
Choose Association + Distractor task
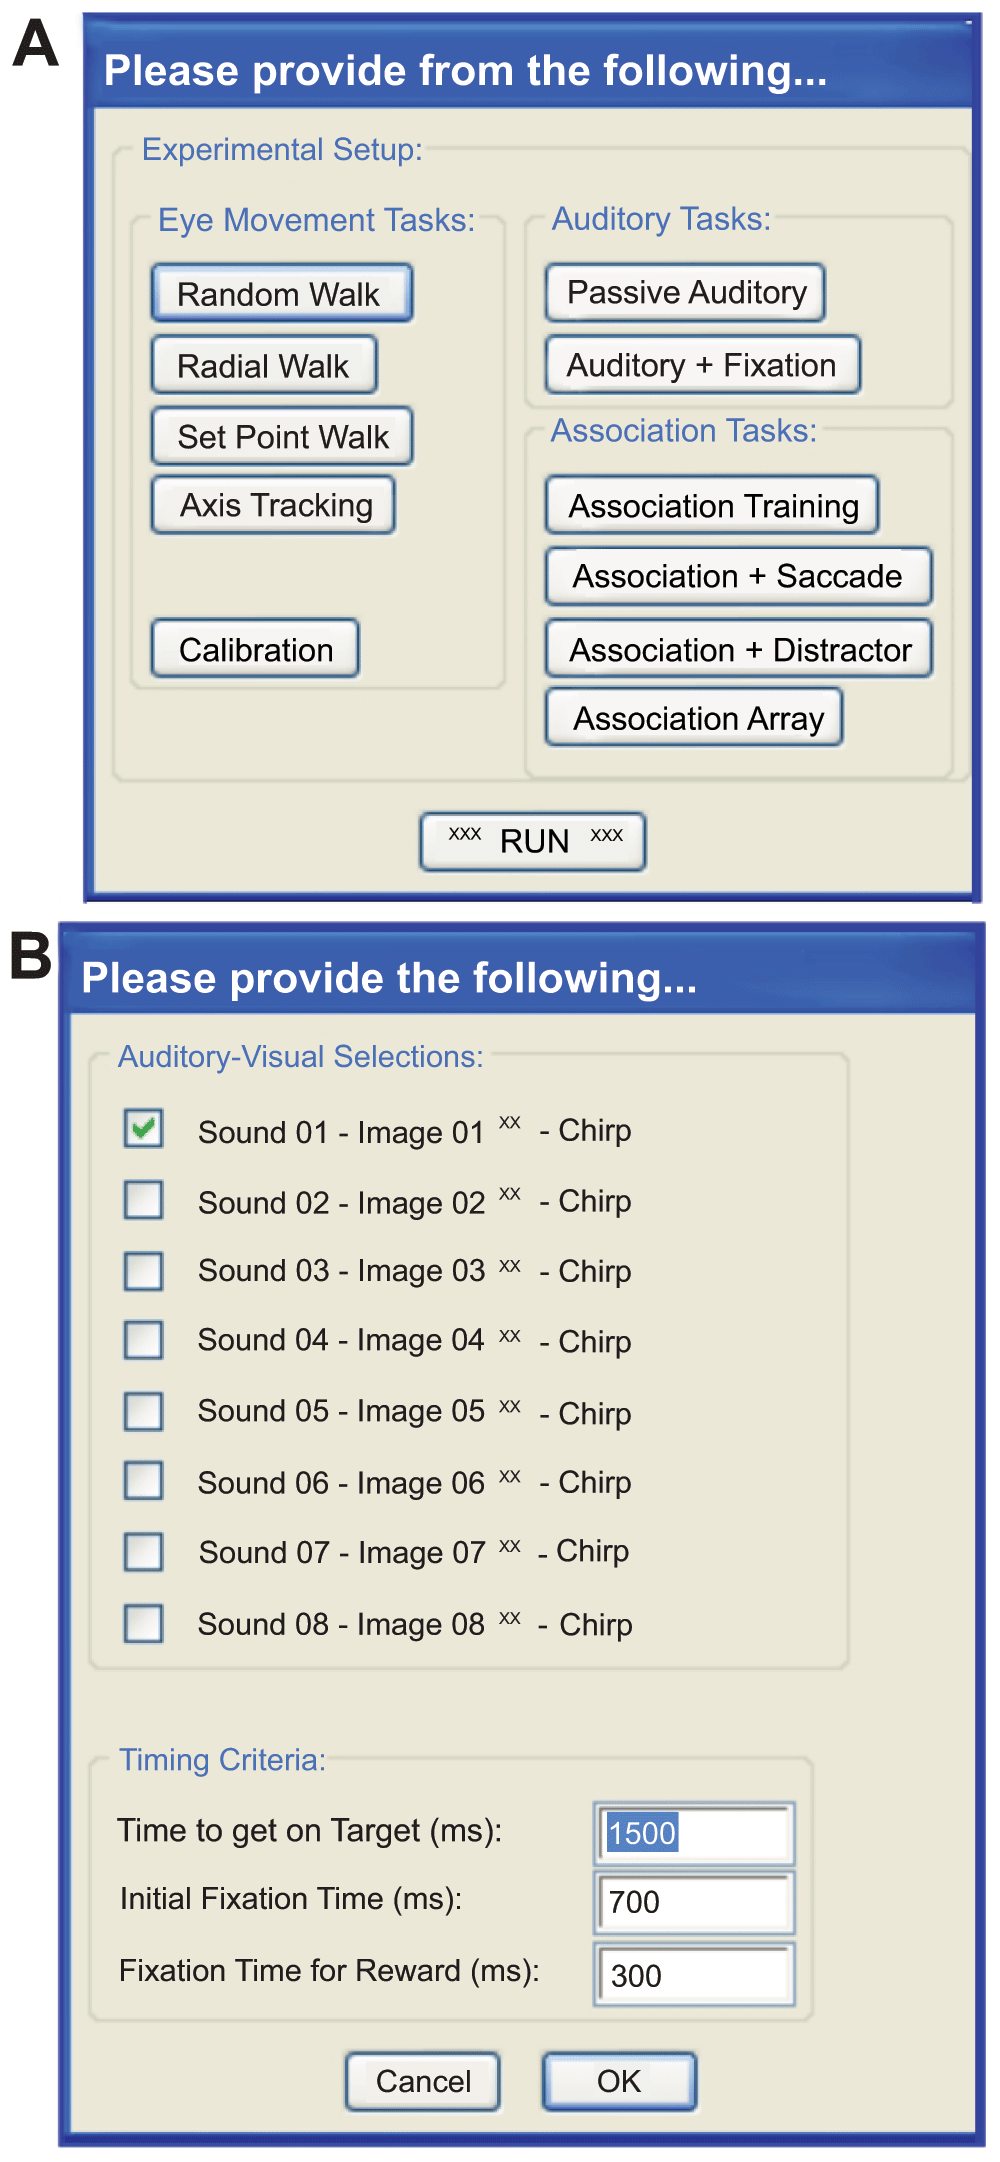[x=739, y=649]
